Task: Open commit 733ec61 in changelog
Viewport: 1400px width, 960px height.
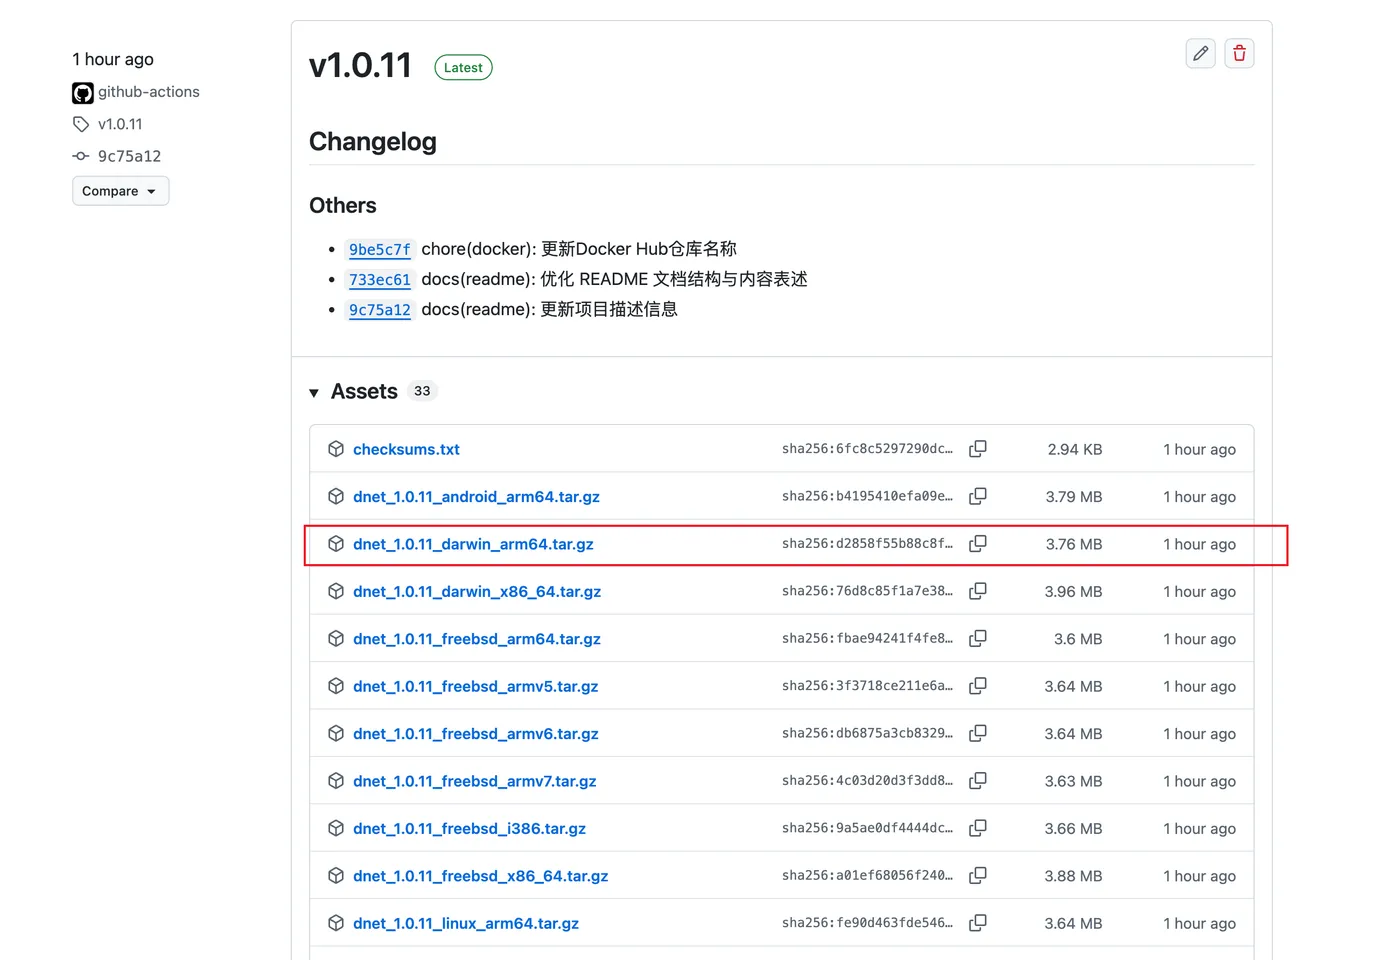Action: pos(380,280)
